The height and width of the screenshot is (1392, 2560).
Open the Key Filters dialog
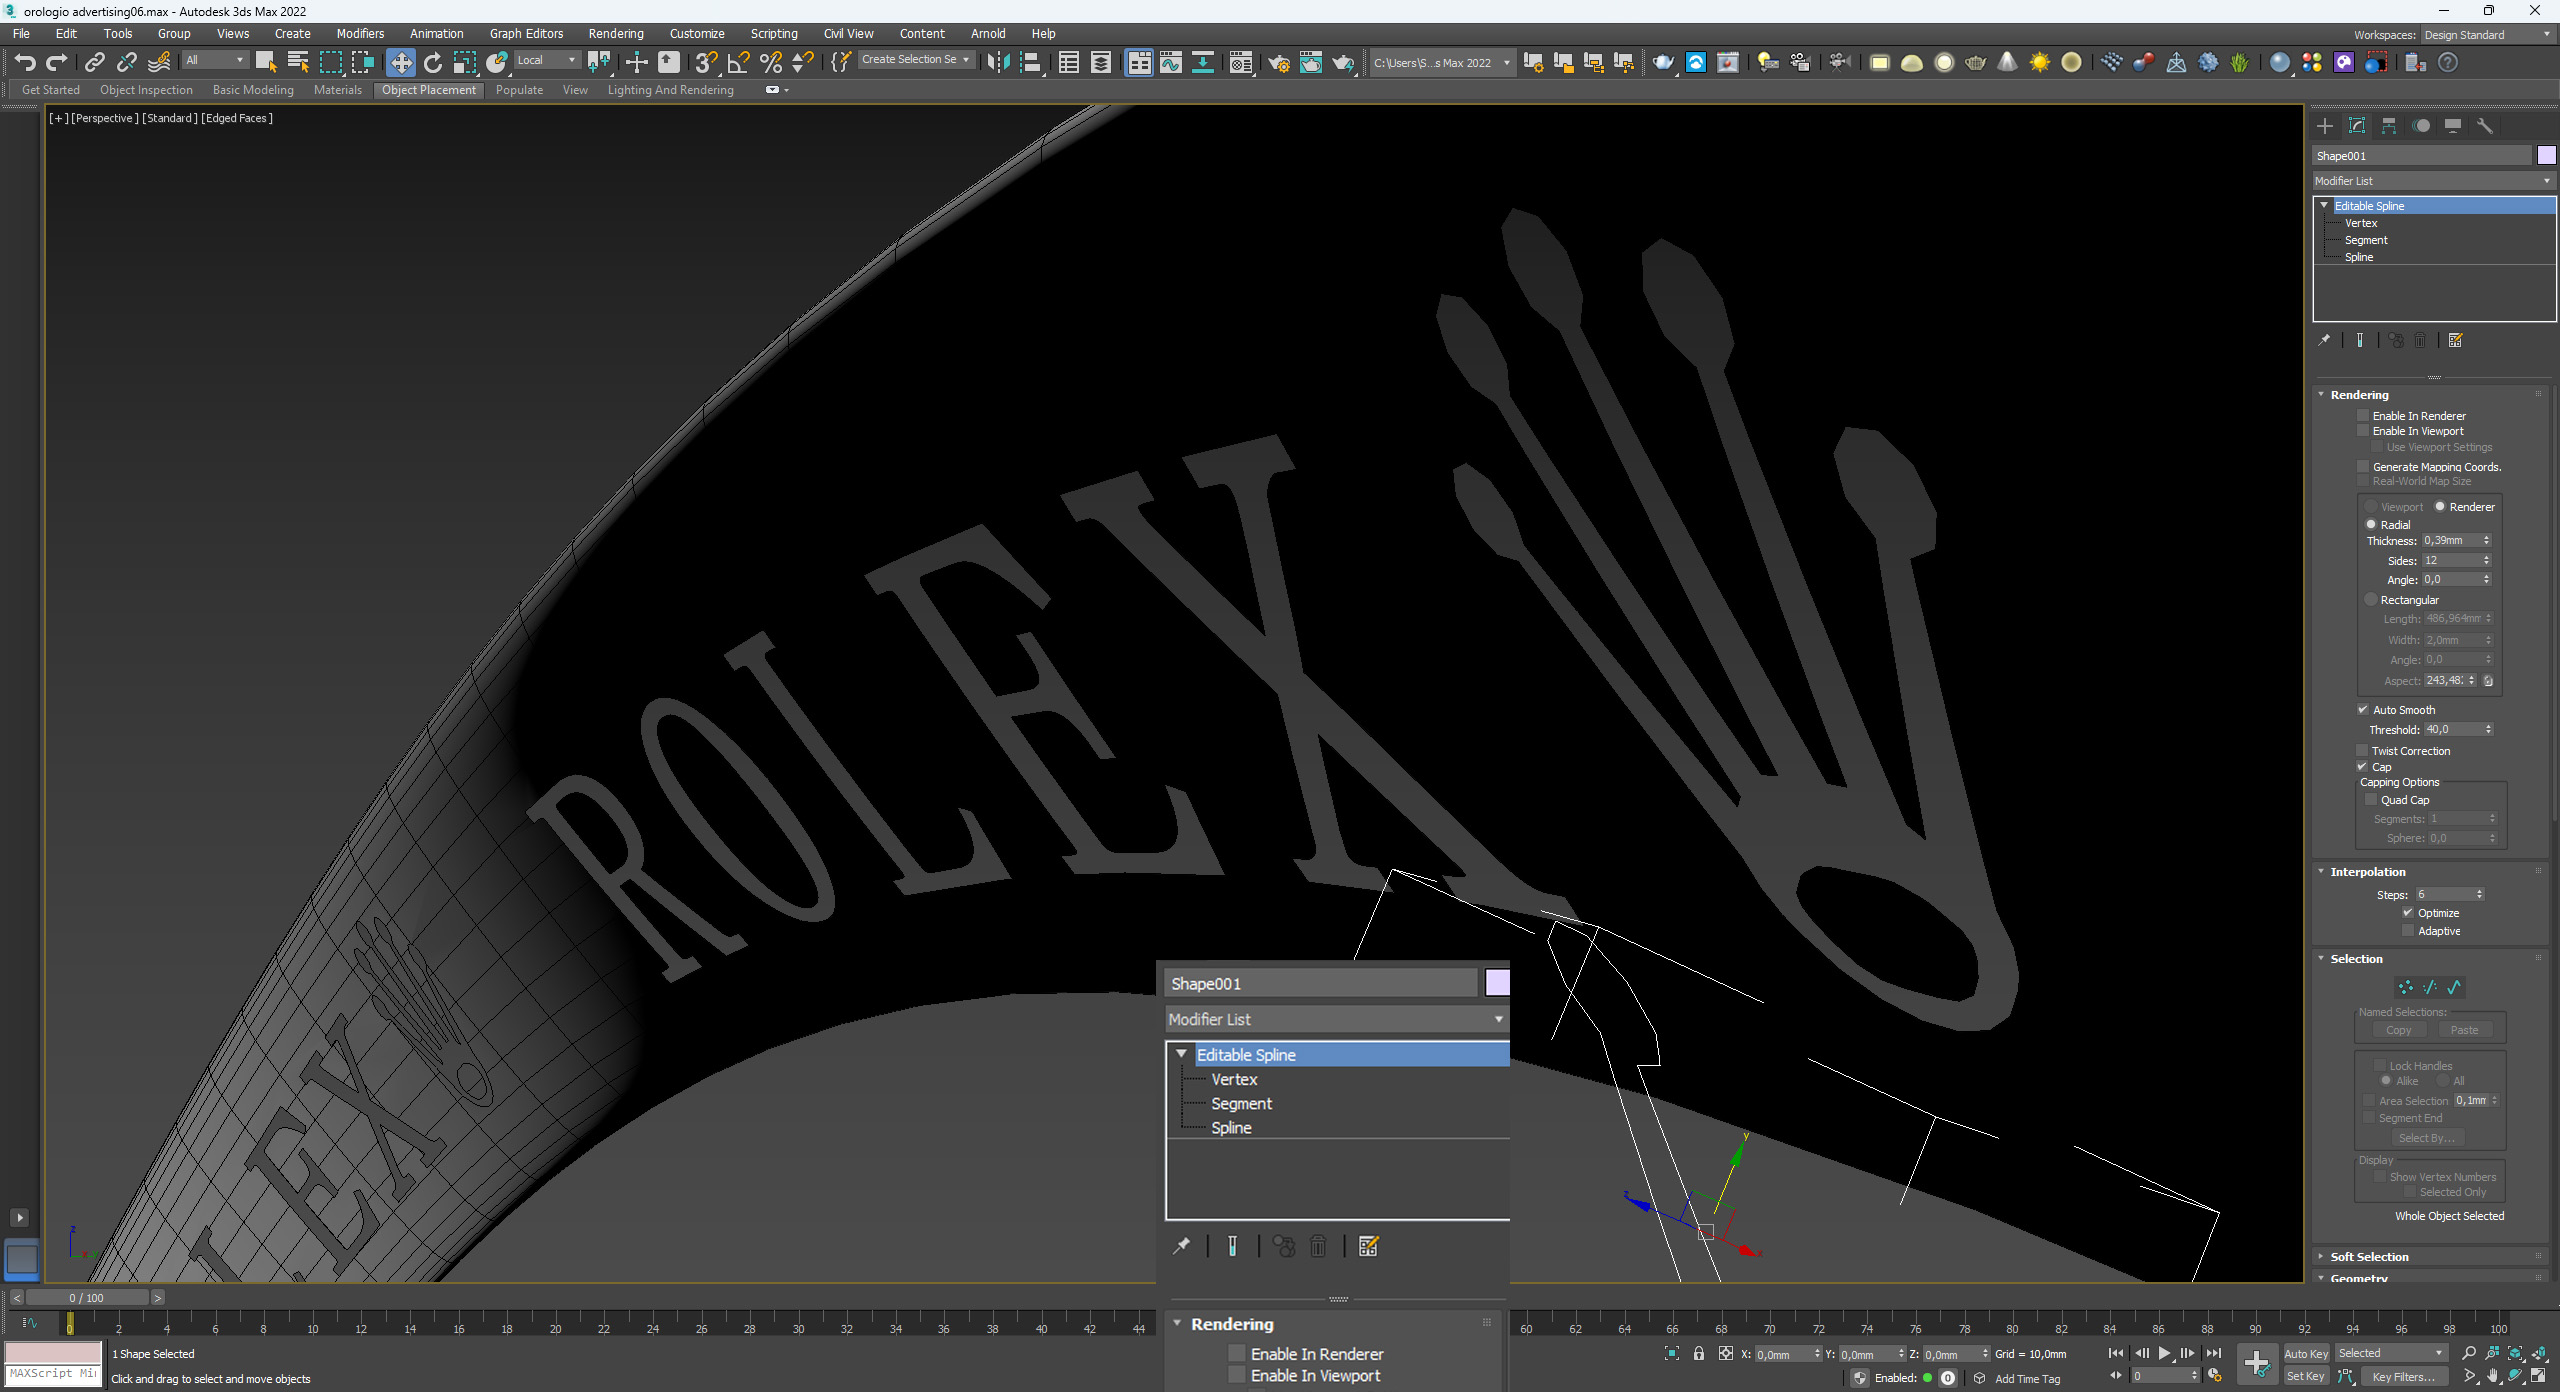[x=2403, y=1377]
